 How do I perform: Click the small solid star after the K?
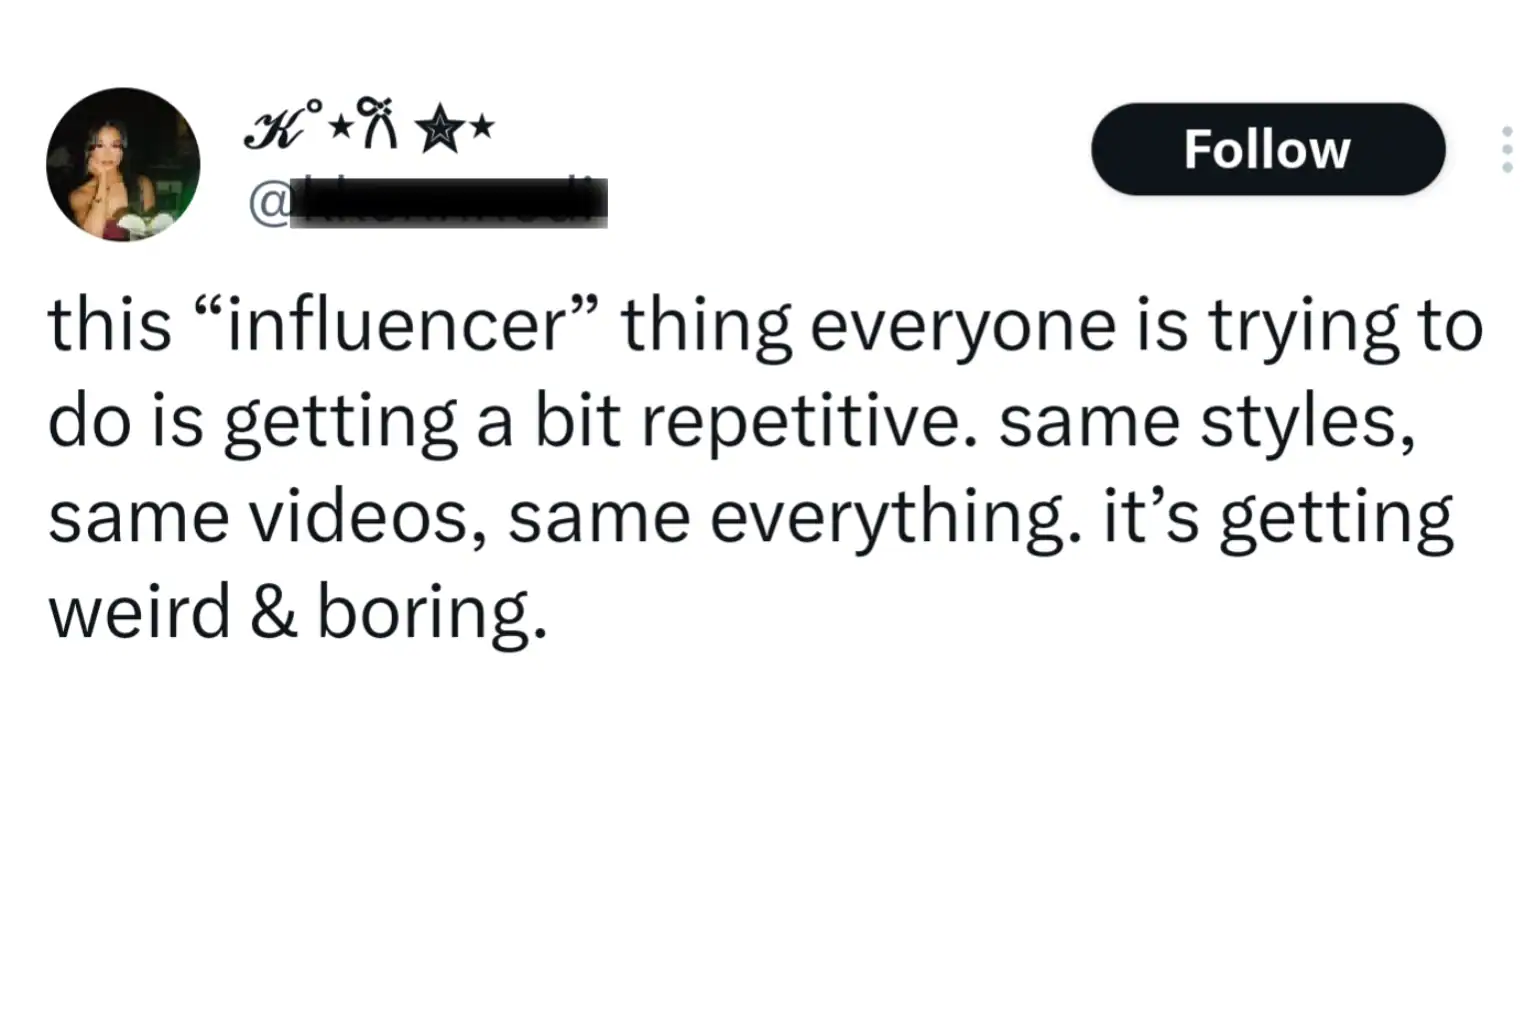(339, 126)
